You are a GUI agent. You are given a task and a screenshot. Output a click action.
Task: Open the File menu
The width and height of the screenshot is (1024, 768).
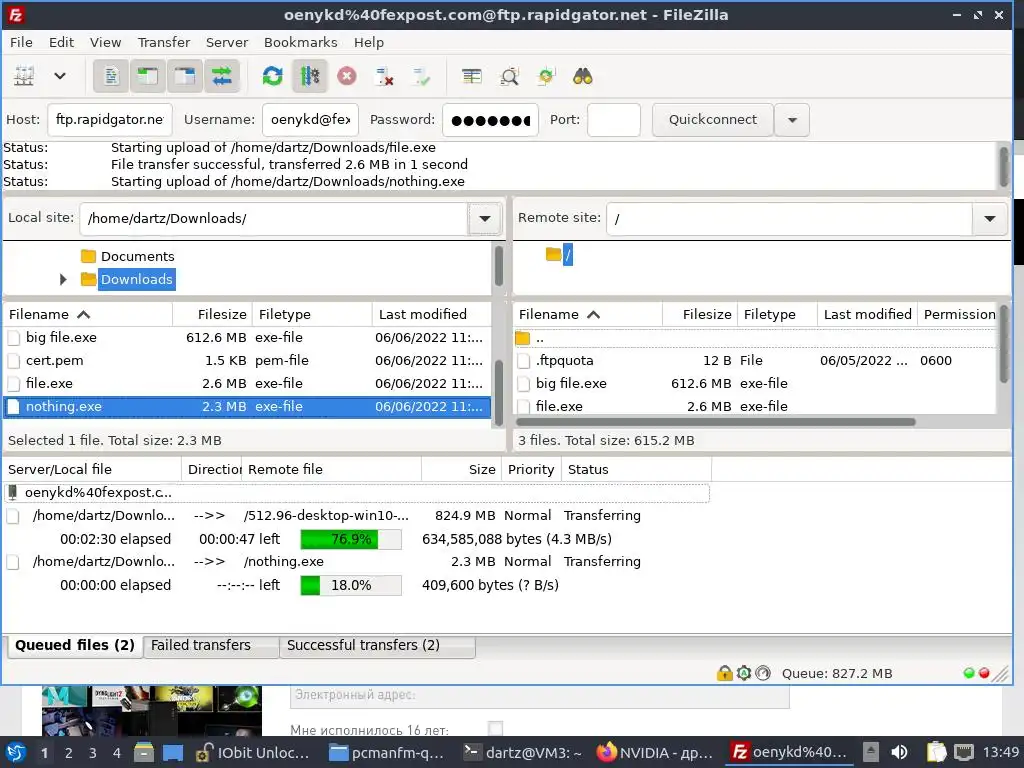point(21,42)
